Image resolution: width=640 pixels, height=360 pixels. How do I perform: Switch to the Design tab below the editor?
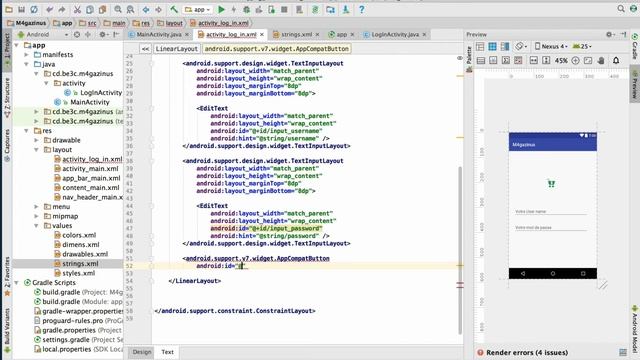142,352
